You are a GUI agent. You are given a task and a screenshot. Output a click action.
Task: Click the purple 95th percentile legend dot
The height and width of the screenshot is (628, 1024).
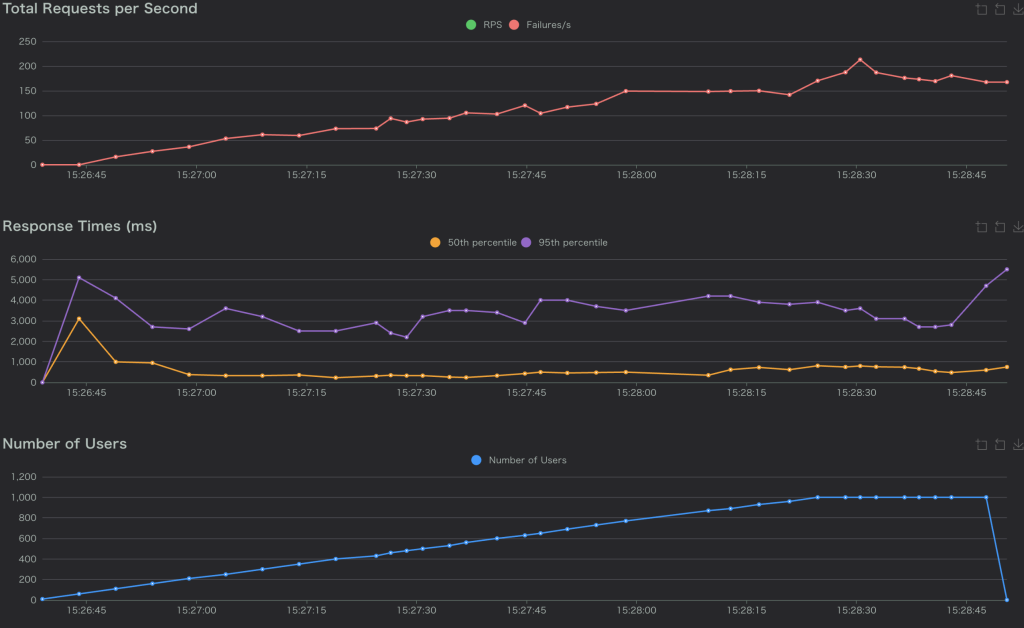tap(526, 242)
